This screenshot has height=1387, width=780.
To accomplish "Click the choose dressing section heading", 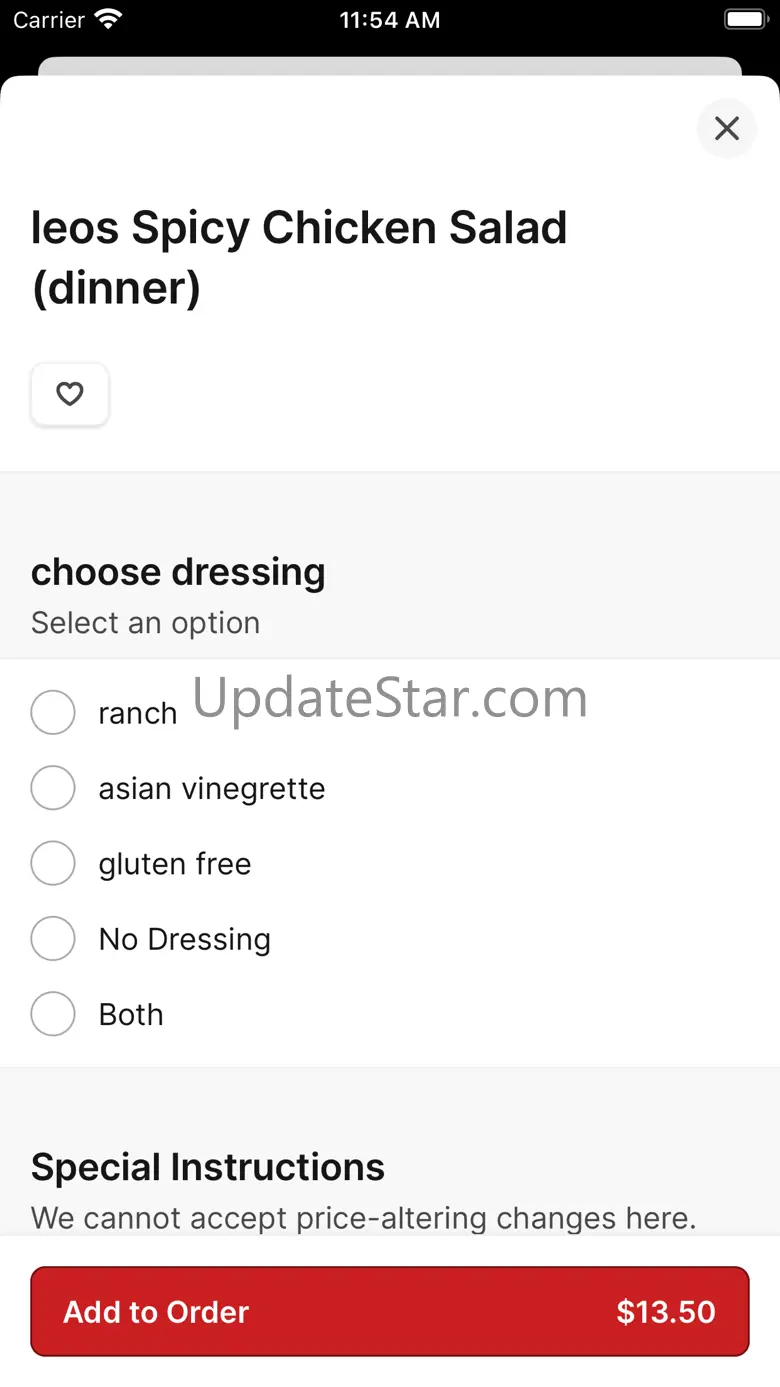I will point(178,572).
